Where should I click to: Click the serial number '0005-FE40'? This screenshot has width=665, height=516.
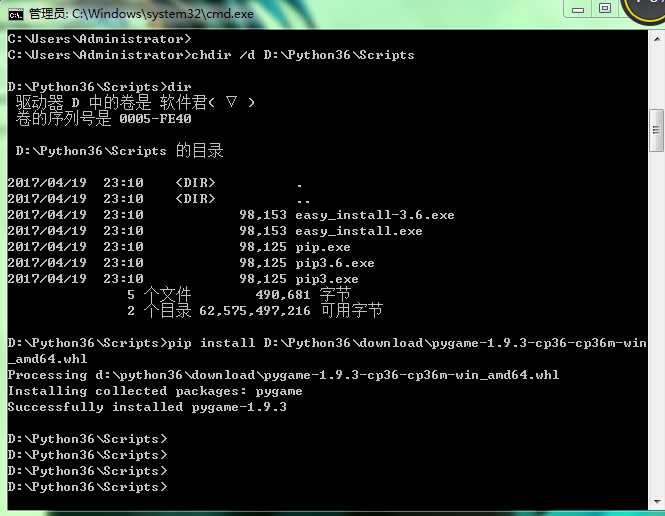pos(155,119)
